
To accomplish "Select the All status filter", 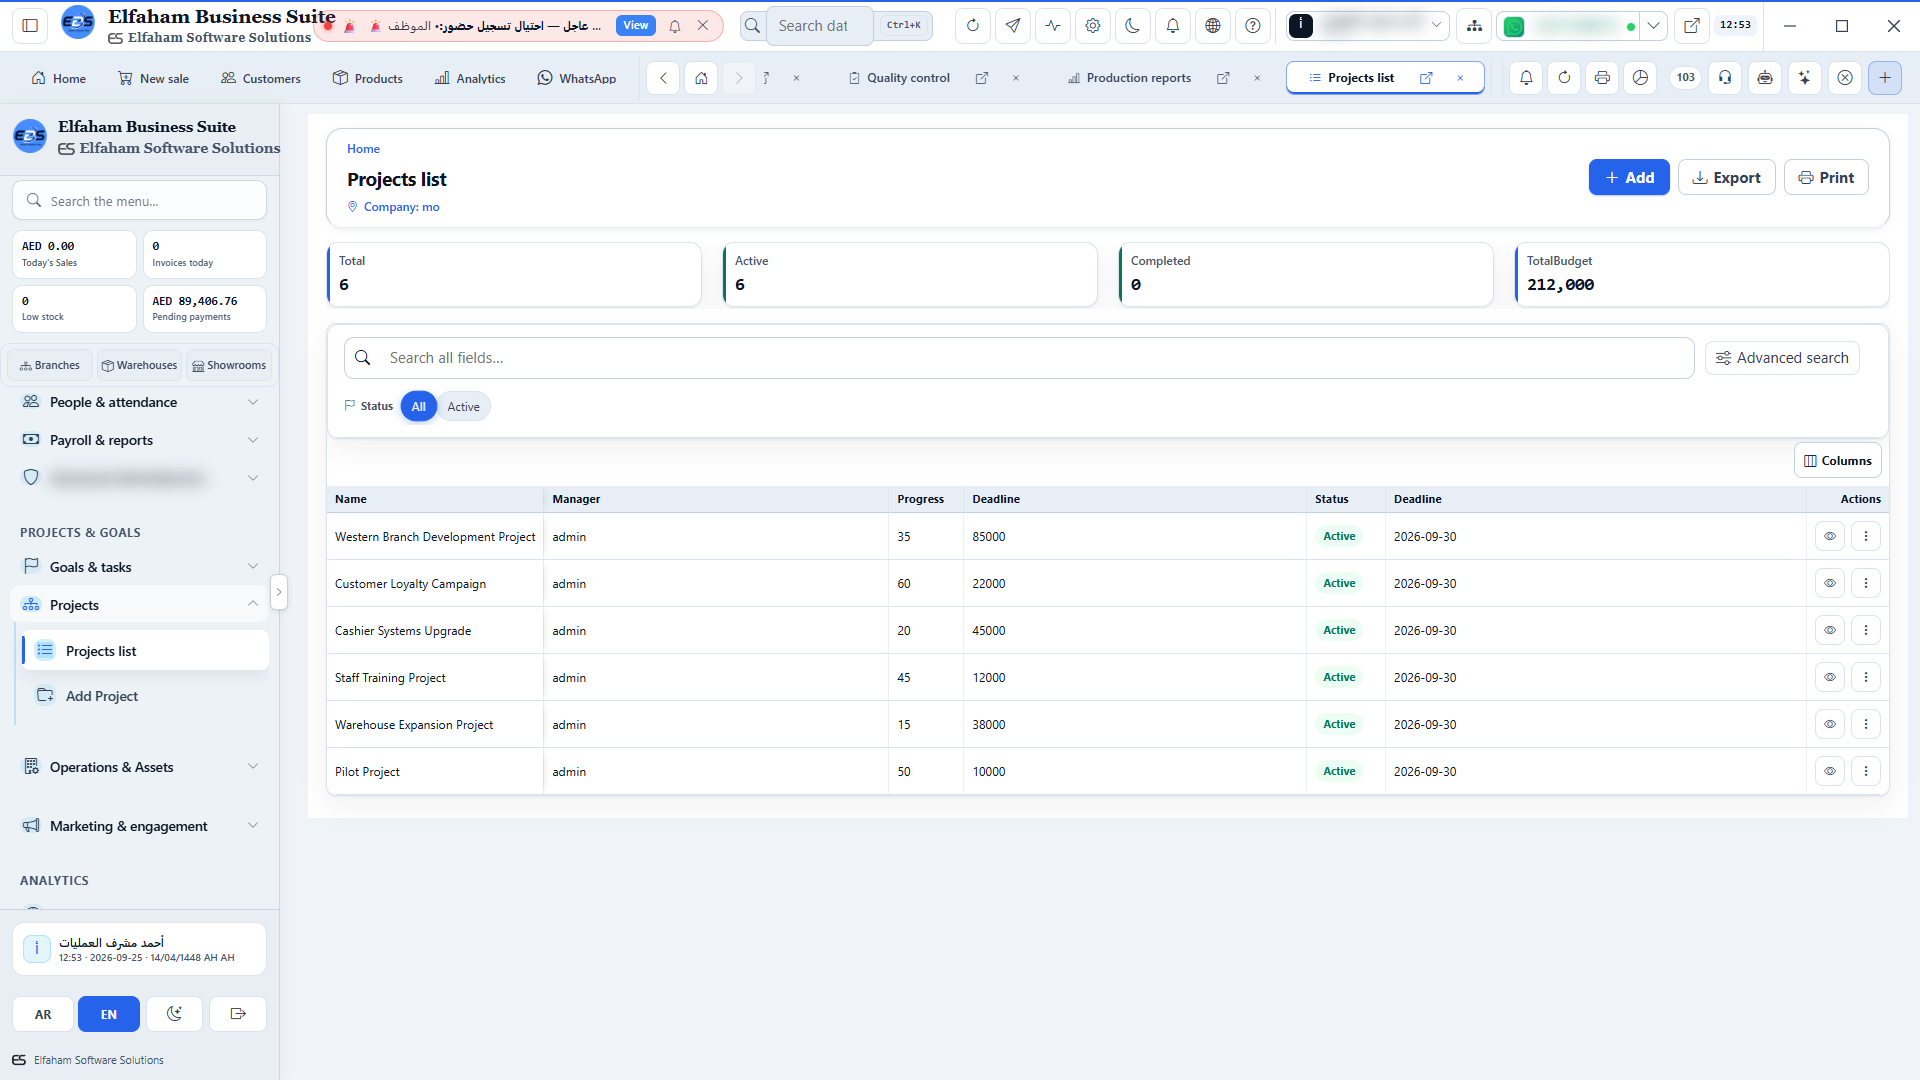I will click(418, 406).
